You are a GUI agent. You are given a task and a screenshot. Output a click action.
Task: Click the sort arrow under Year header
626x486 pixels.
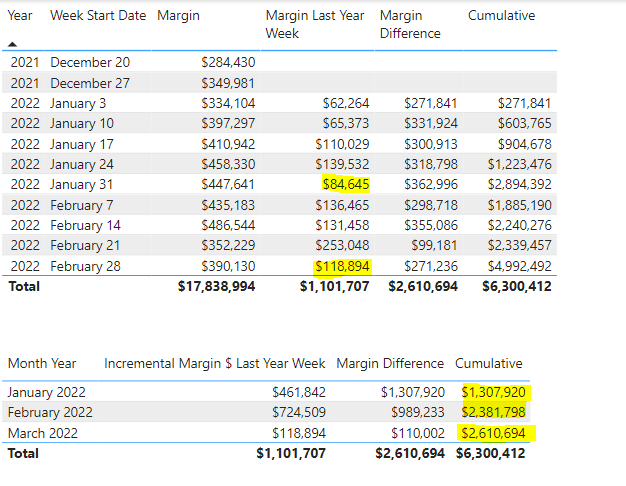(12, 44)
